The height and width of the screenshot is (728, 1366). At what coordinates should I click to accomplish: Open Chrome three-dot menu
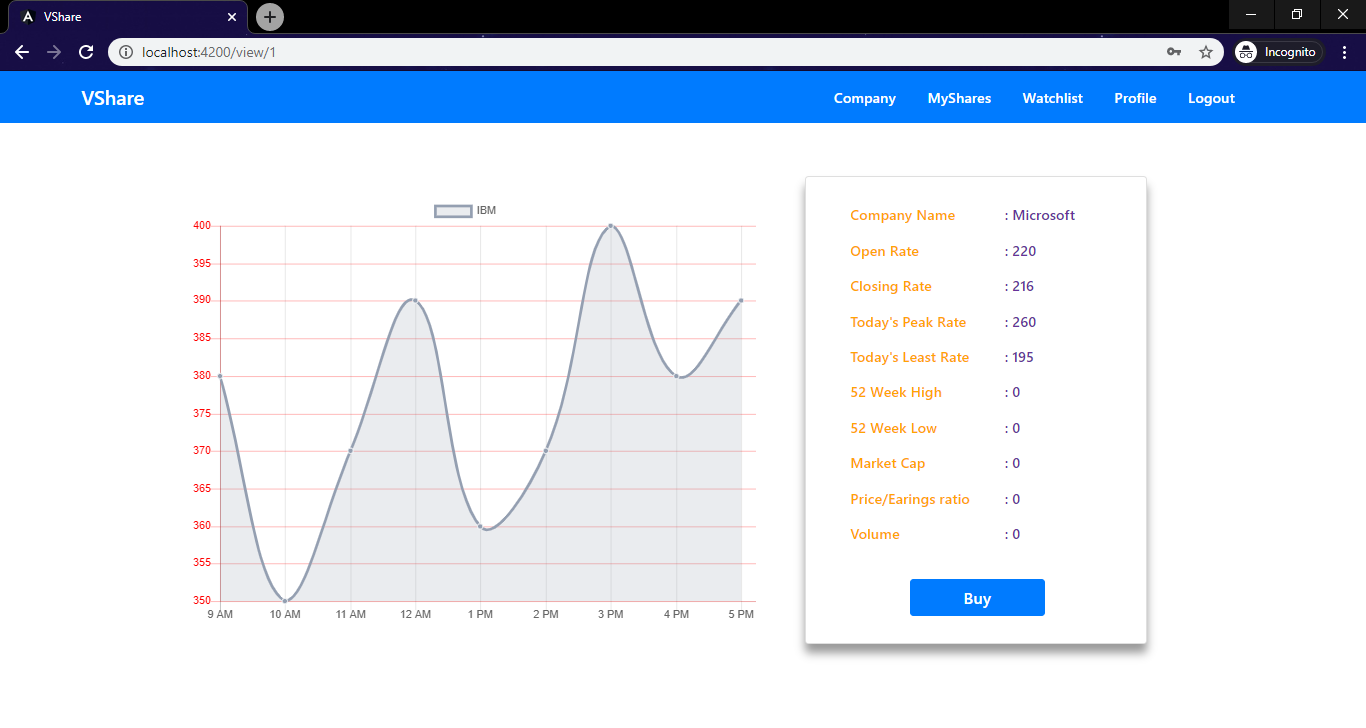(x=1345, y=52)
